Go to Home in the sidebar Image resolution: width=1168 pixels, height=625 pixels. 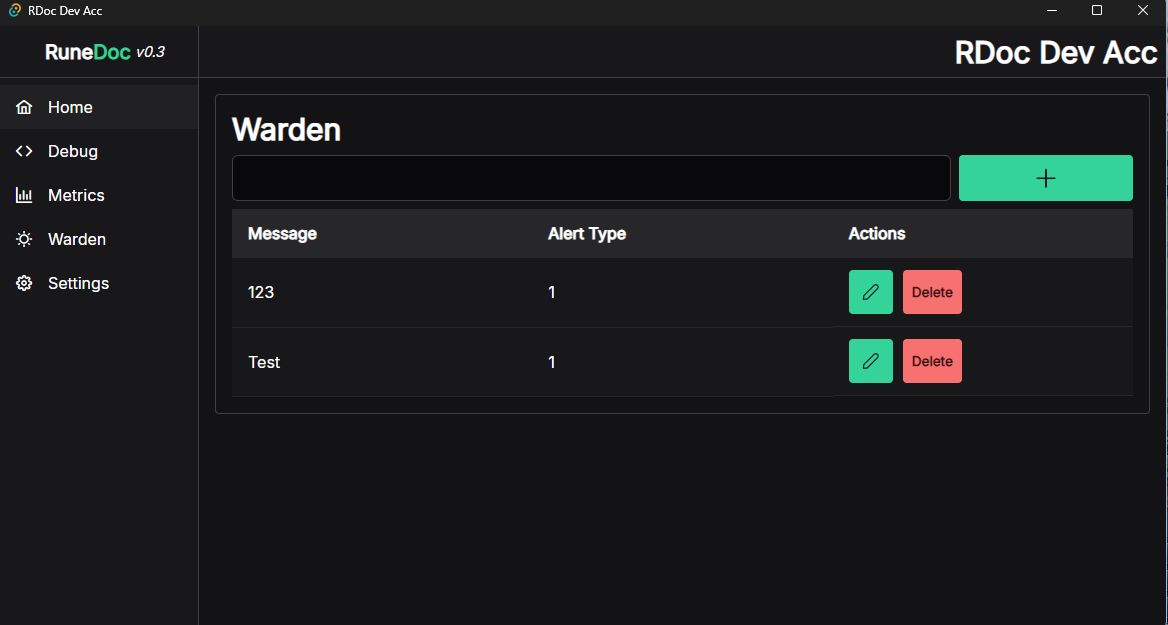pyautogui.click(x=70, y=107)
